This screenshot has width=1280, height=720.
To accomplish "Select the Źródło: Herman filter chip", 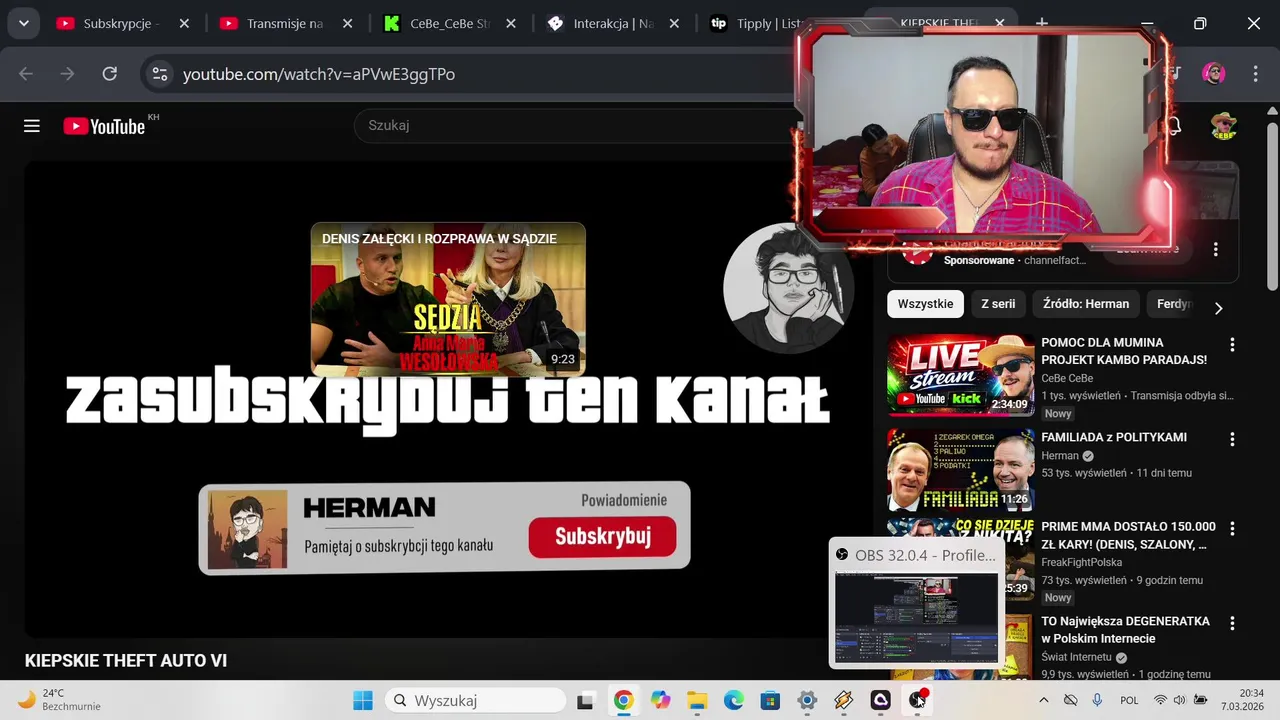I will click(x=1086, y=304).
